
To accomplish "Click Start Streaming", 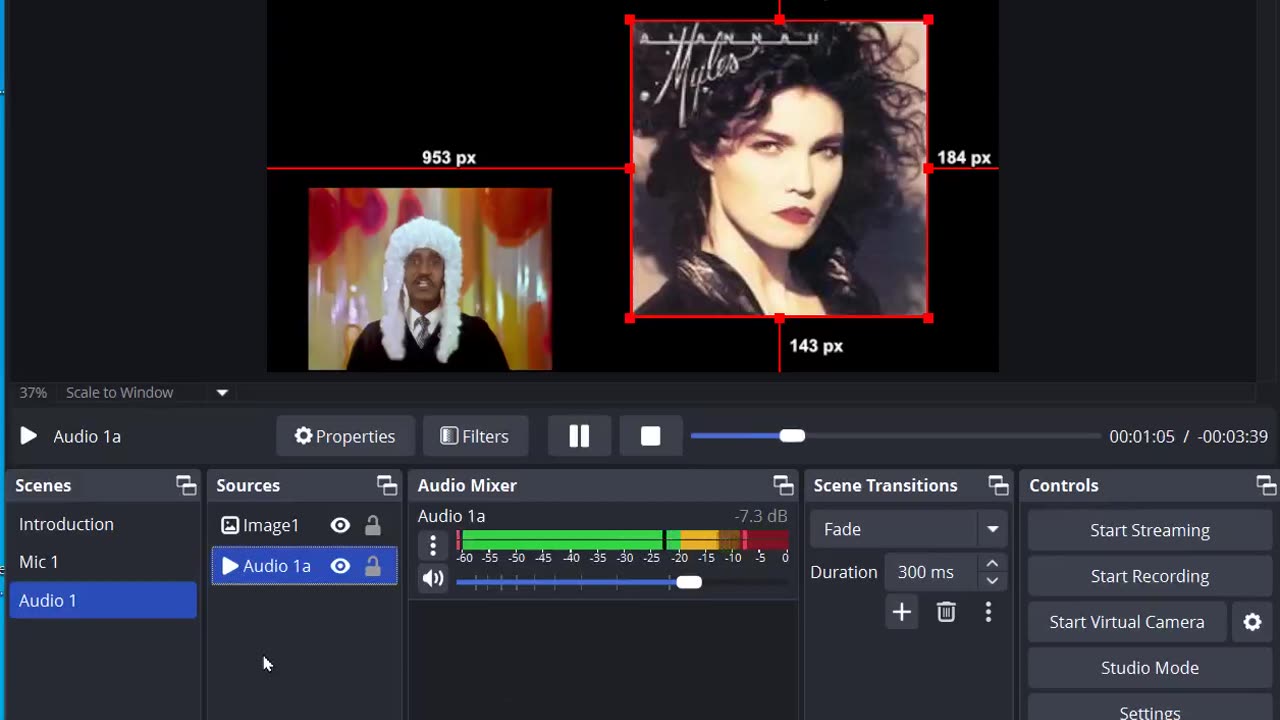I will (x=1150, y=530).
